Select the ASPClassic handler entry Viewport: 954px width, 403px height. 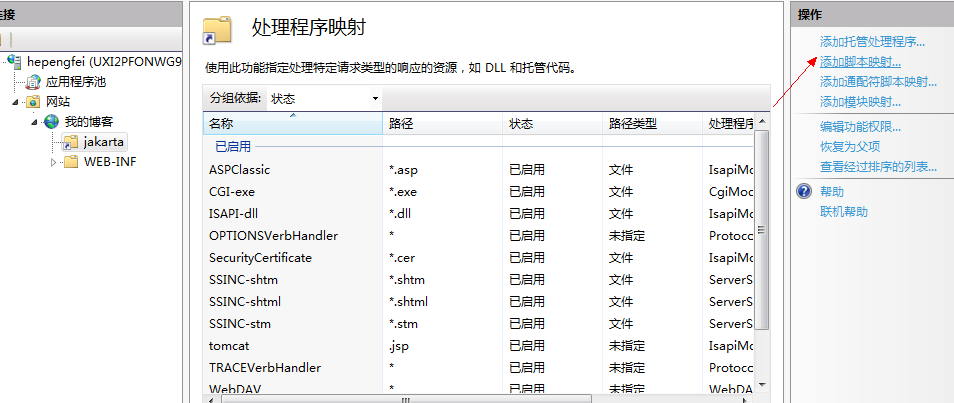[x=239, y=169]
